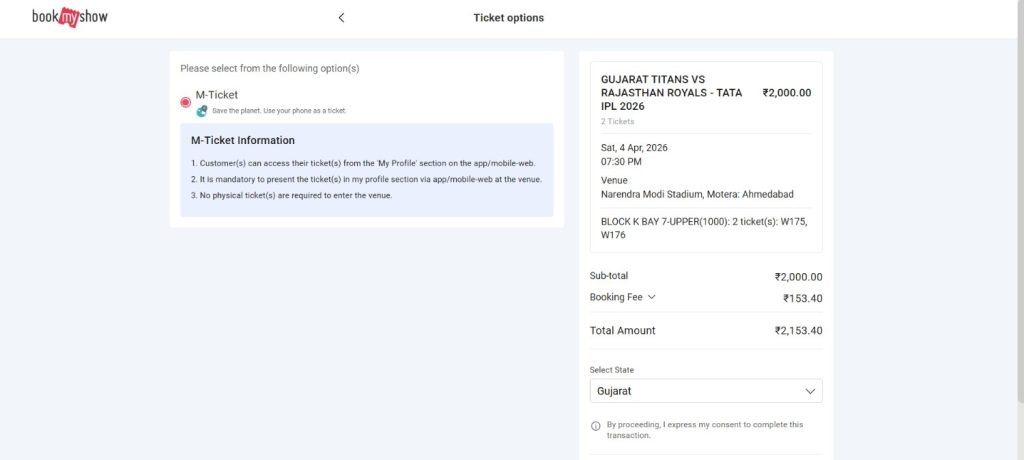Go back using the left arrow
Image resolution: width=1024 pixels, height=460 pixels.
(341, 18)
